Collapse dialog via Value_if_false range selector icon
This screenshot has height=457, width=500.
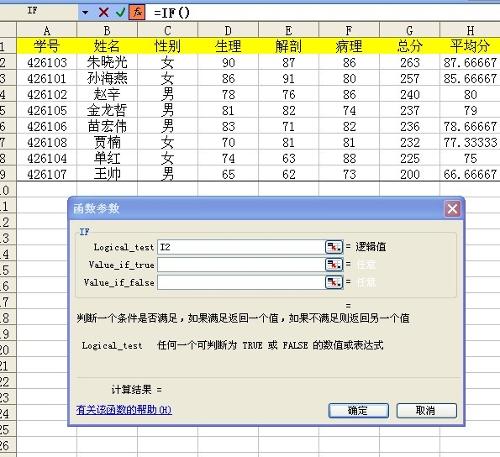click(x=334, y=282)
